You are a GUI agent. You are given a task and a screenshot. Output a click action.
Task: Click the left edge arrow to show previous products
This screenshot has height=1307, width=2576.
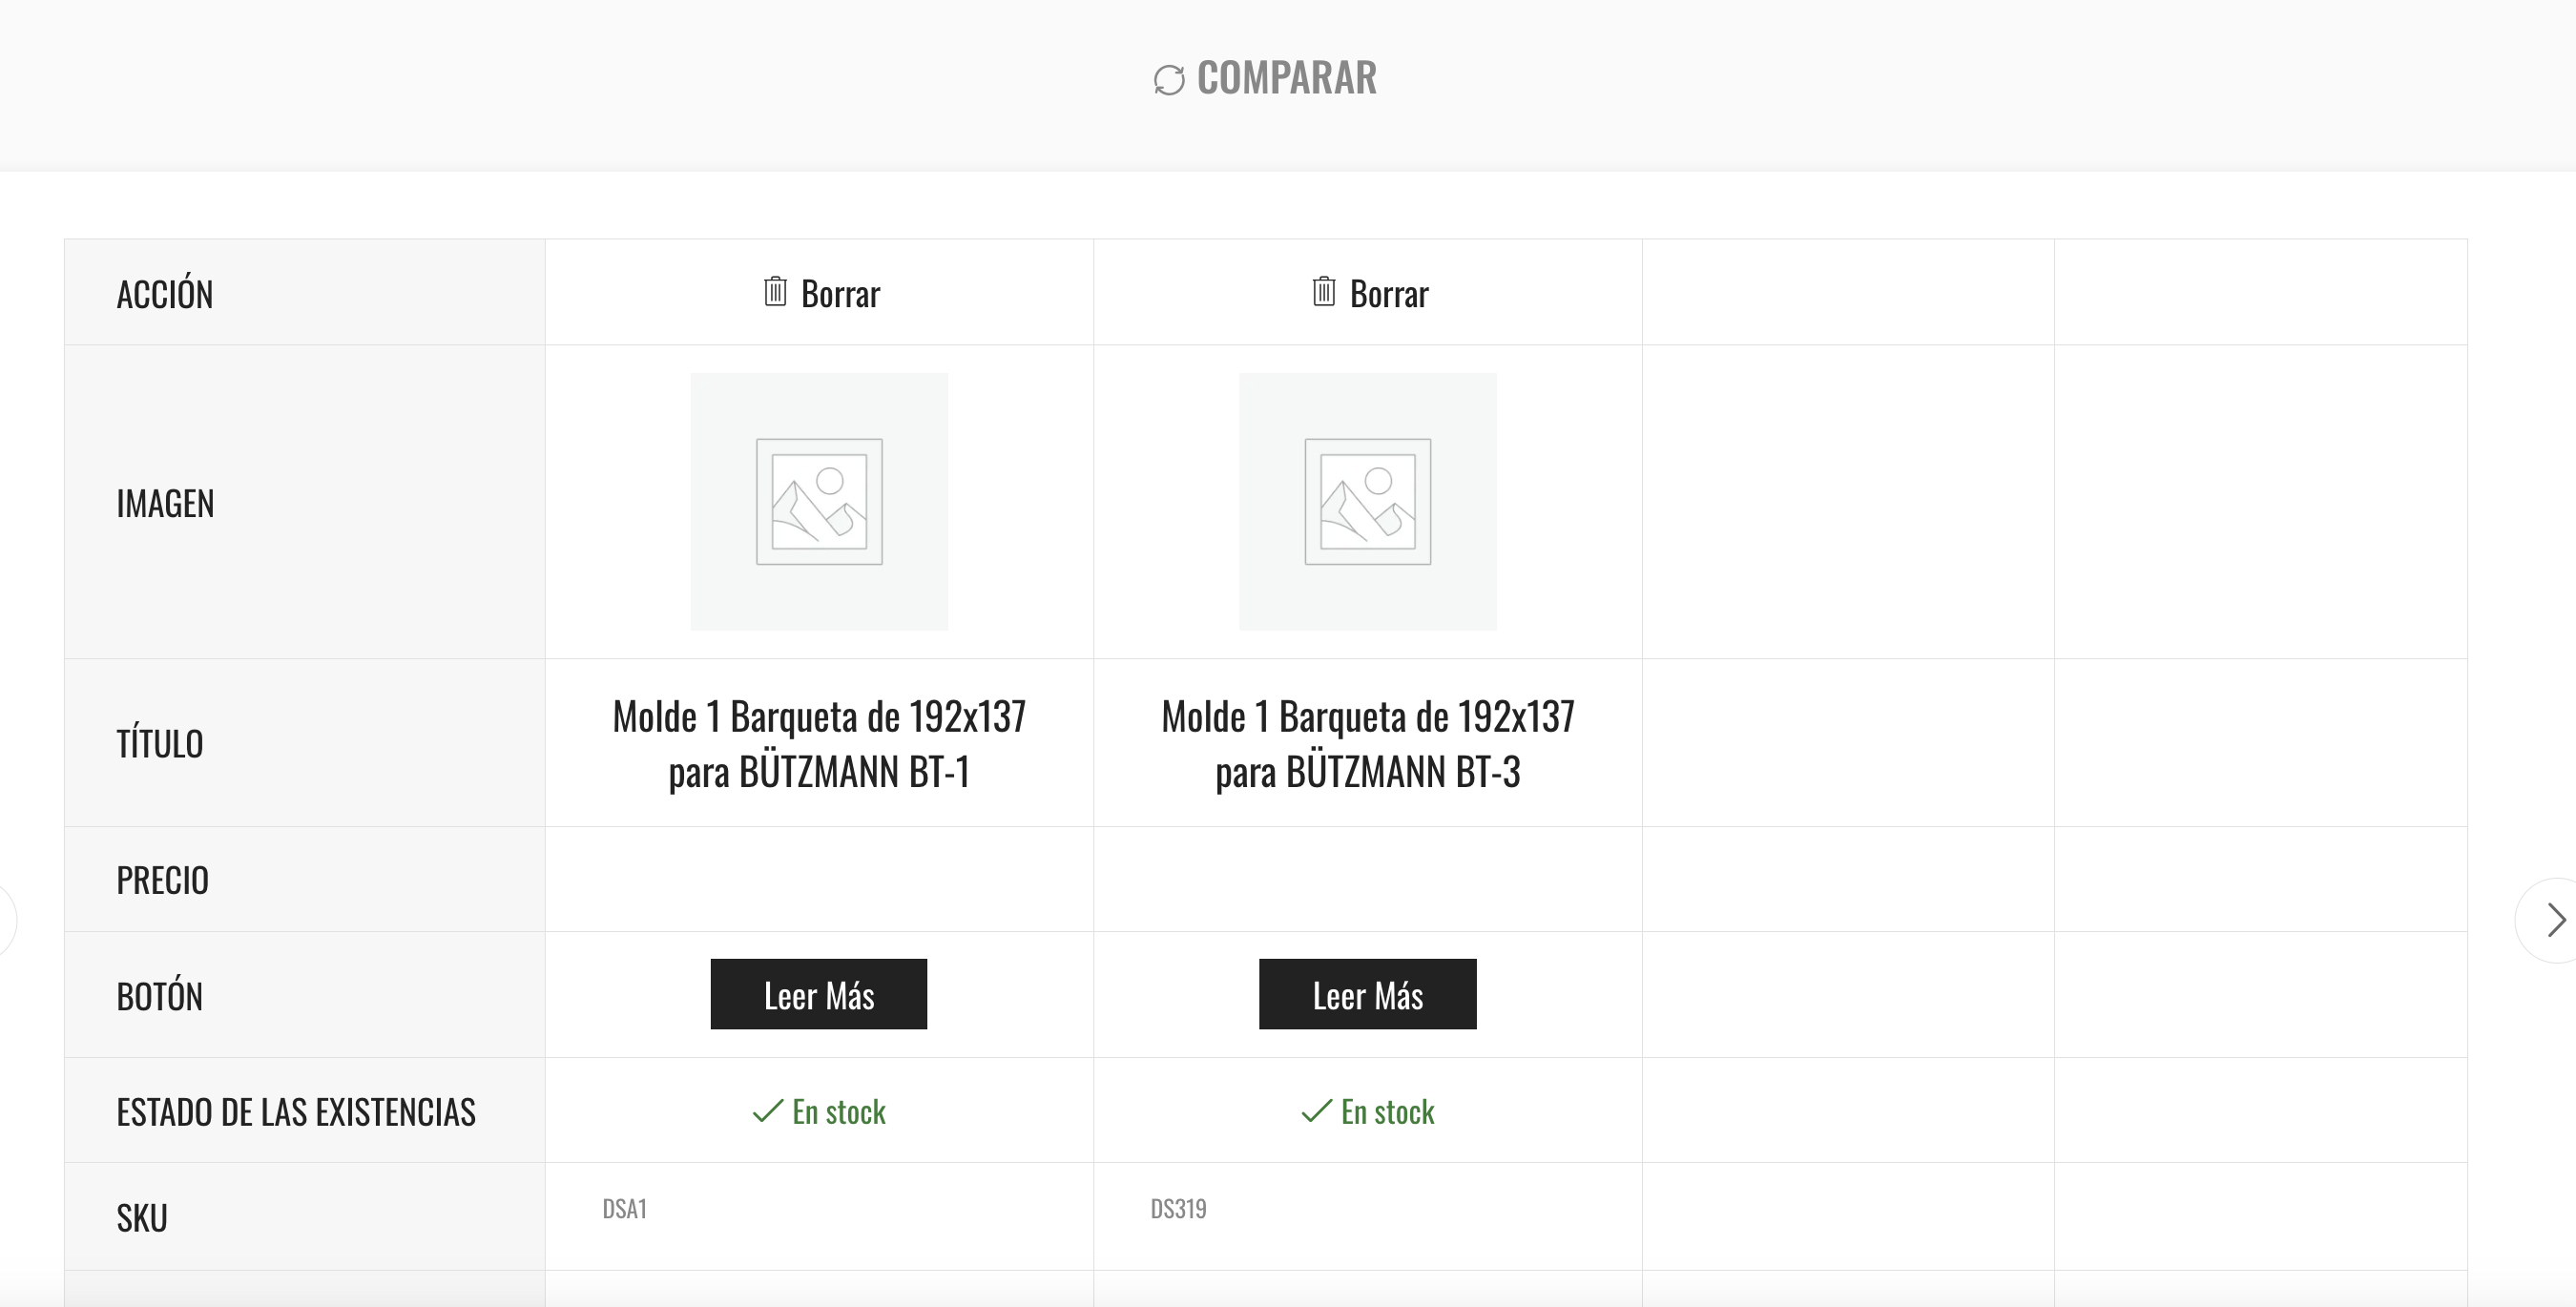point(6,920)
